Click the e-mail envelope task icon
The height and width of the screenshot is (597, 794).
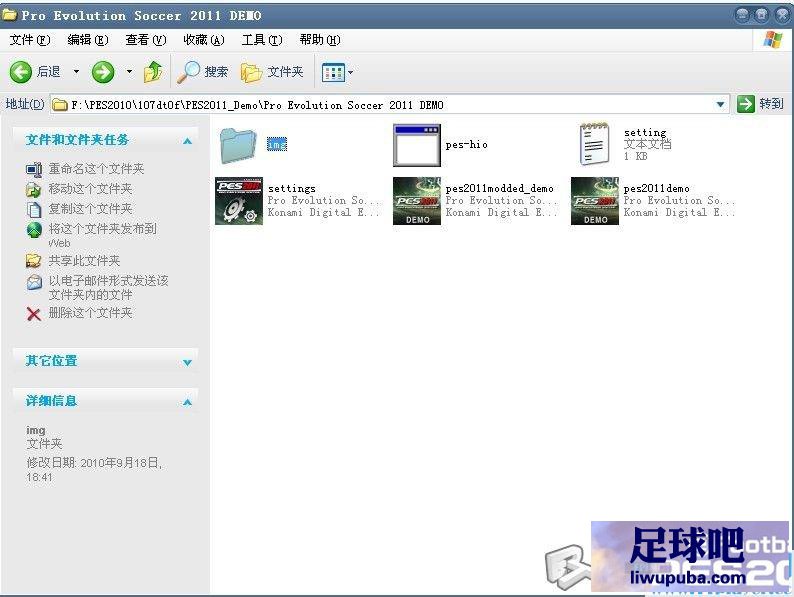point(34,282)
